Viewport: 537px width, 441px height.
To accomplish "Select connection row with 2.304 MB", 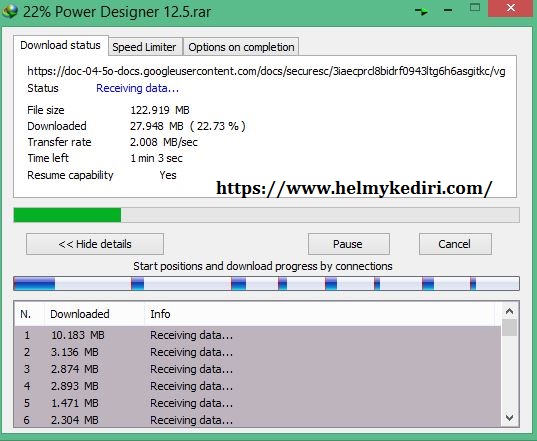I will [x=257, y=420].
